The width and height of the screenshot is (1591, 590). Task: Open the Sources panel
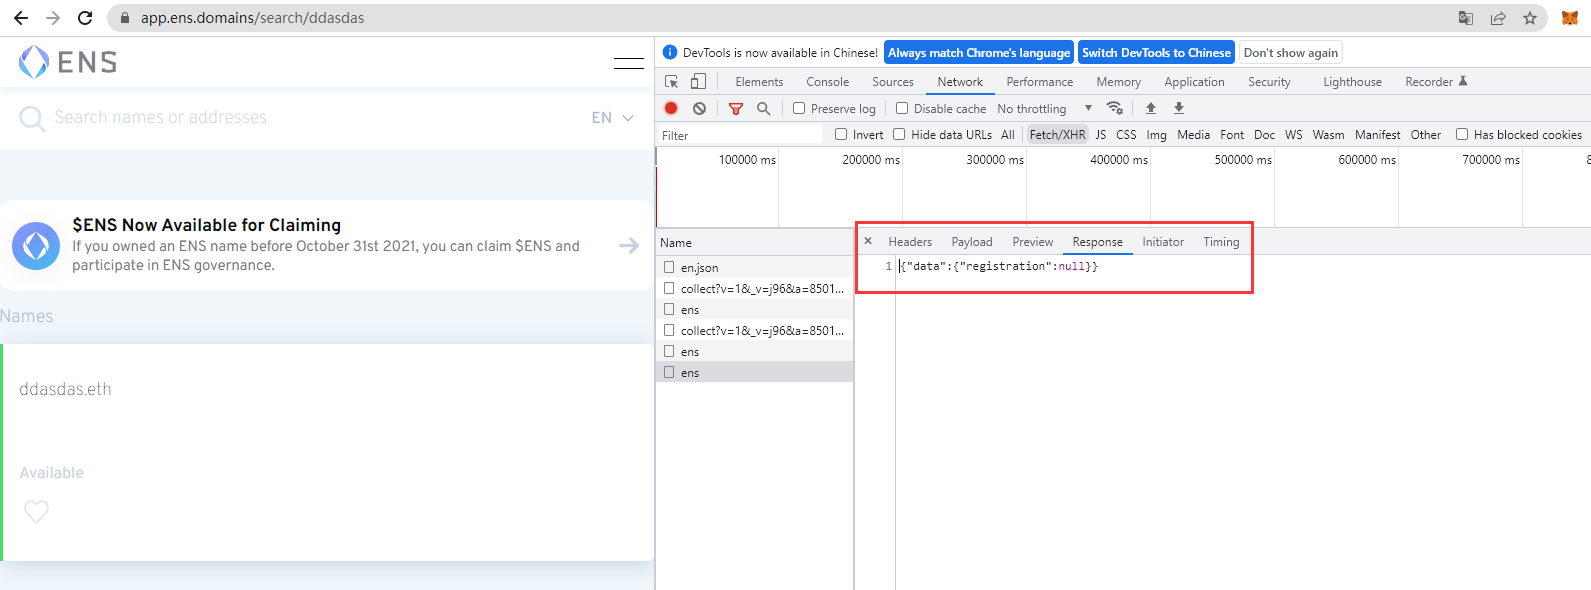pos(893,82)
